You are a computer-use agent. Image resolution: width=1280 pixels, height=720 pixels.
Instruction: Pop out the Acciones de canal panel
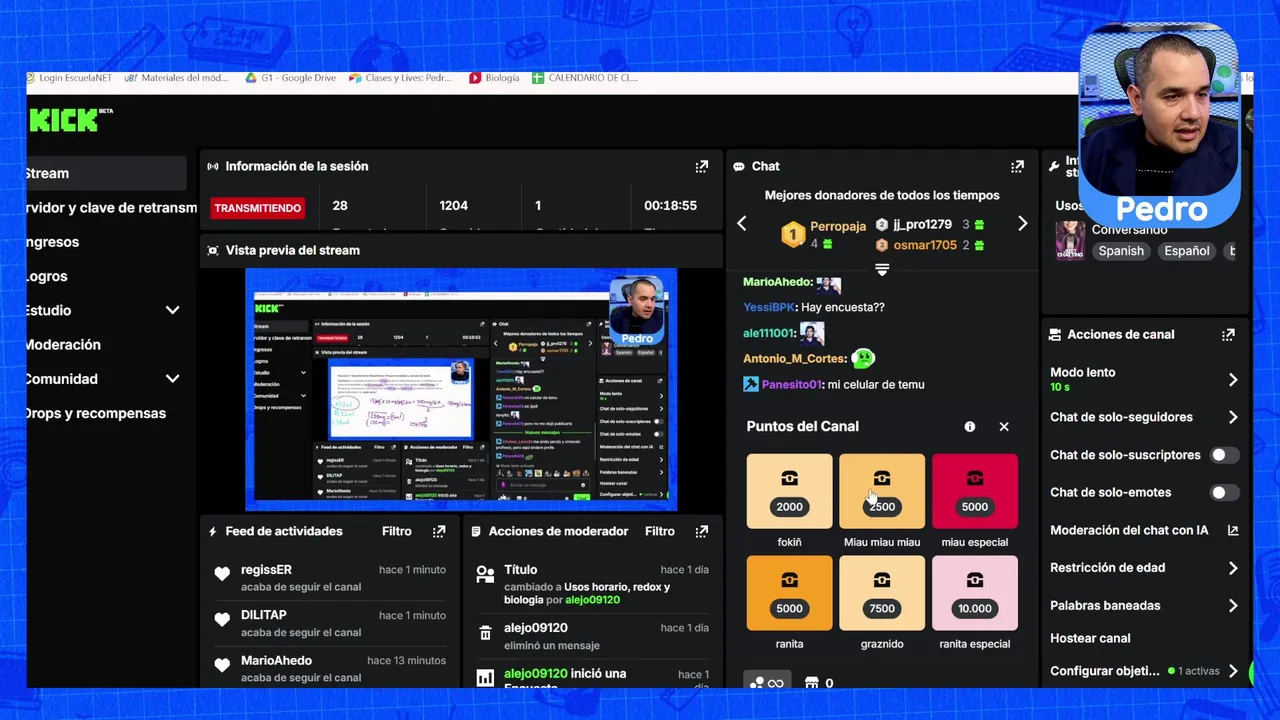1228,335
